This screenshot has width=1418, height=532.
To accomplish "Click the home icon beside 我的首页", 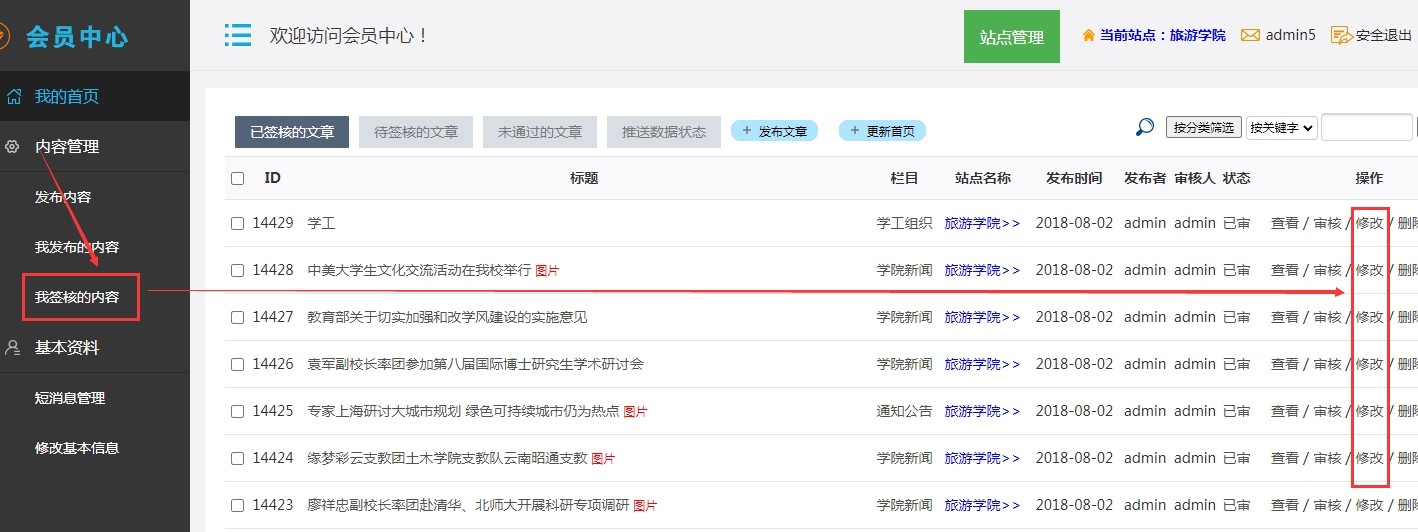I will tap(14, 97).
